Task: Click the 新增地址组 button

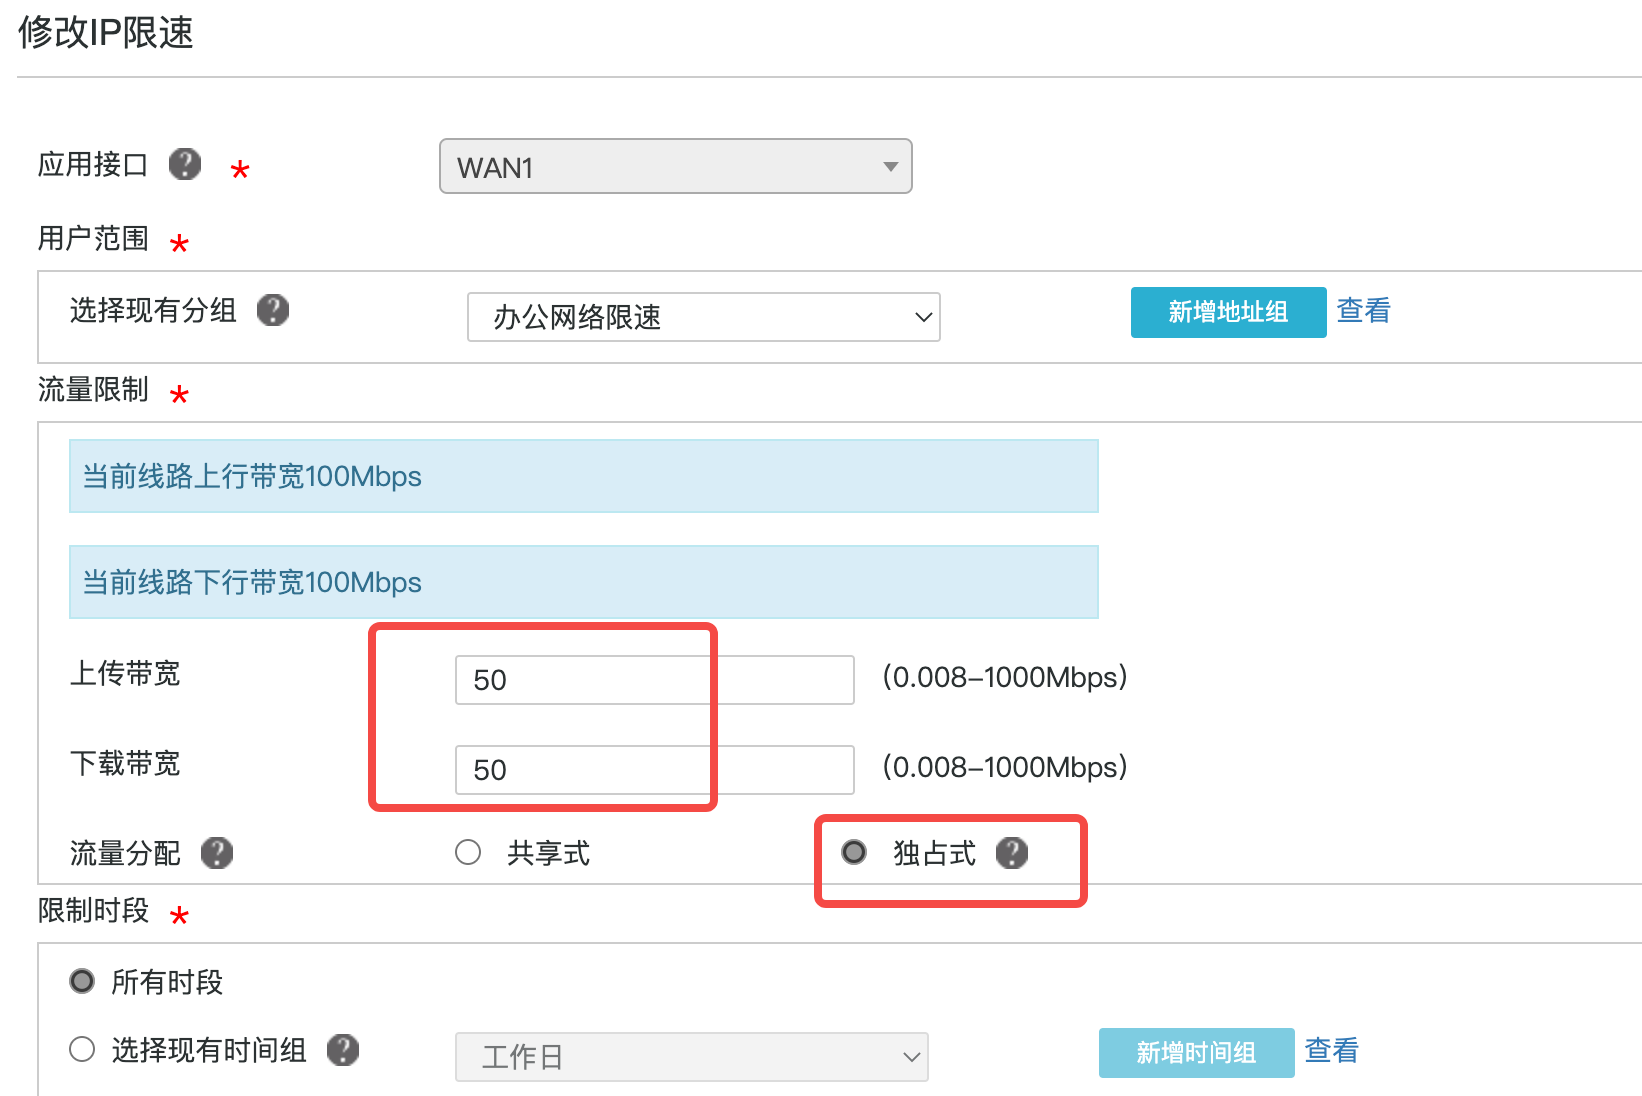Action: pos(1228,312)
